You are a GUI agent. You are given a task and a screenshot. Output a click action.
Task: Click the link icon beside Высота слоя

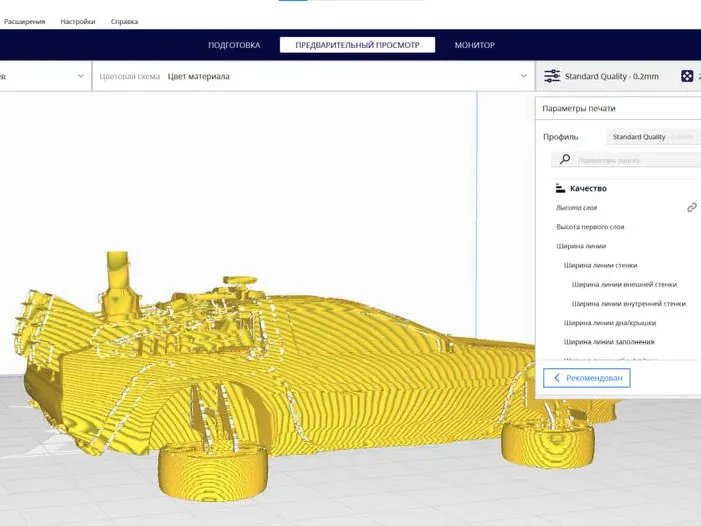(692, 207)
